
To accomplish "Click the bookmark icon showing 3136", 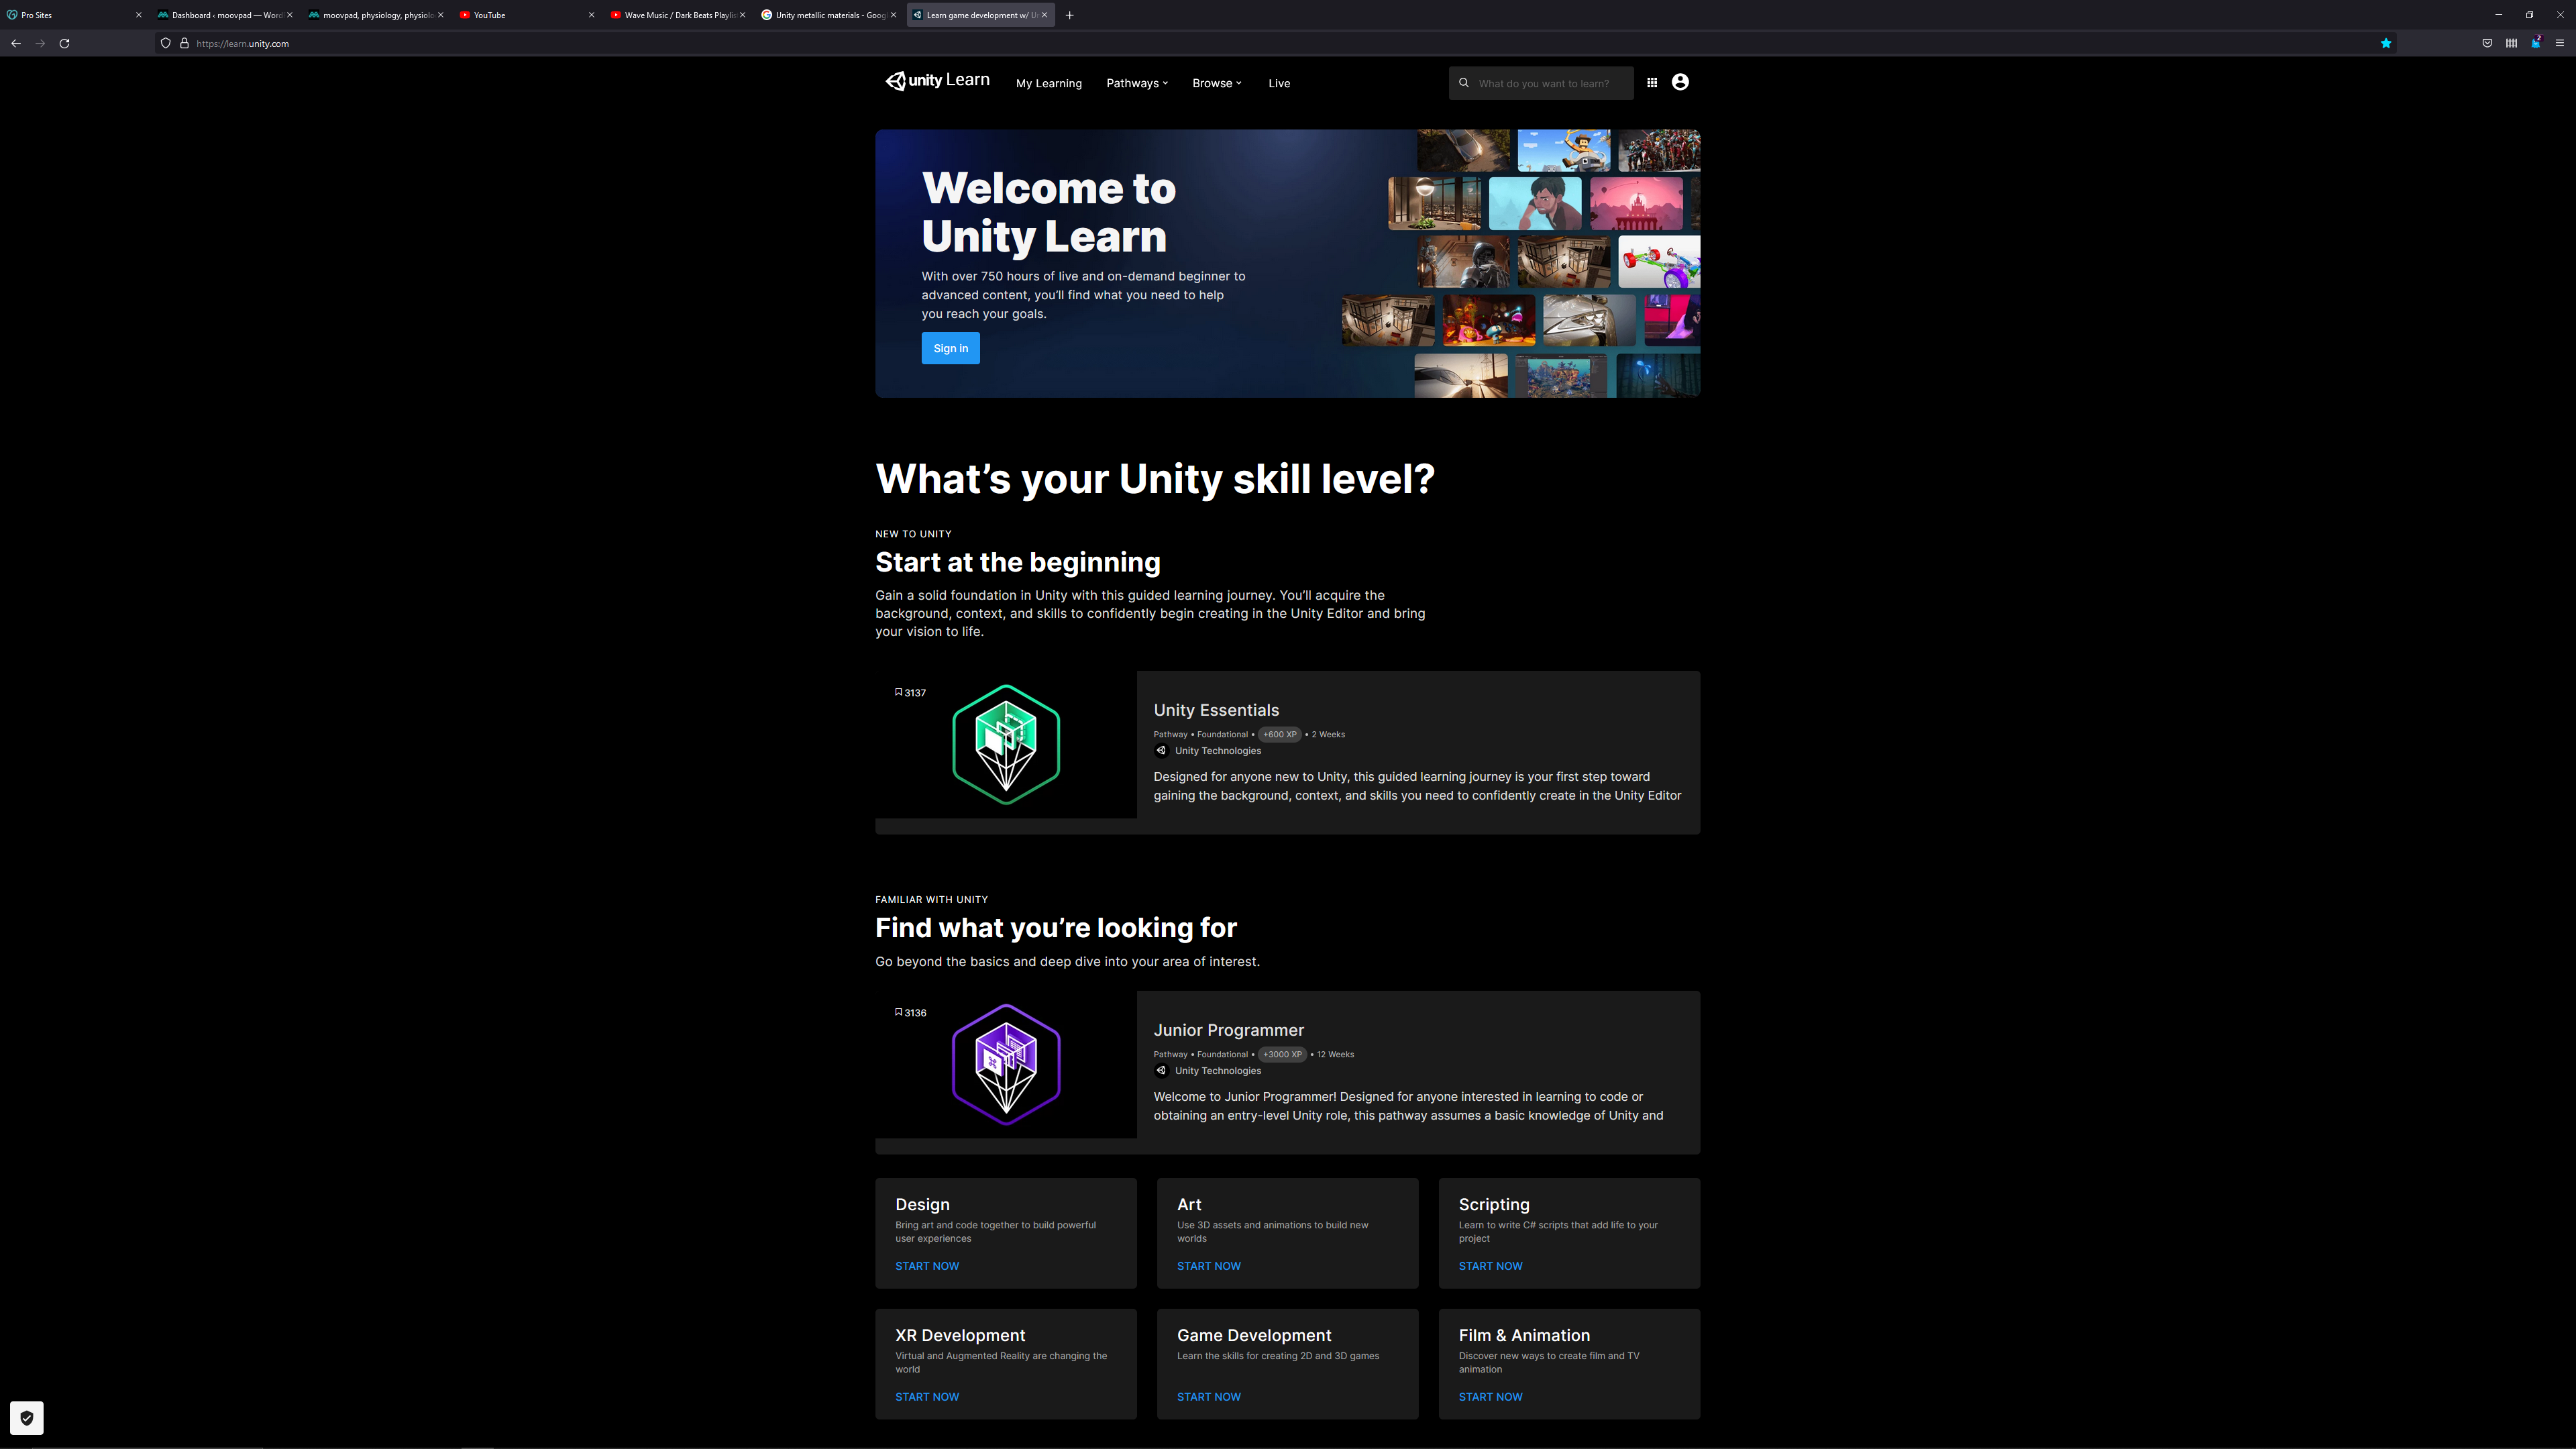I will [x=898, y=1012].
